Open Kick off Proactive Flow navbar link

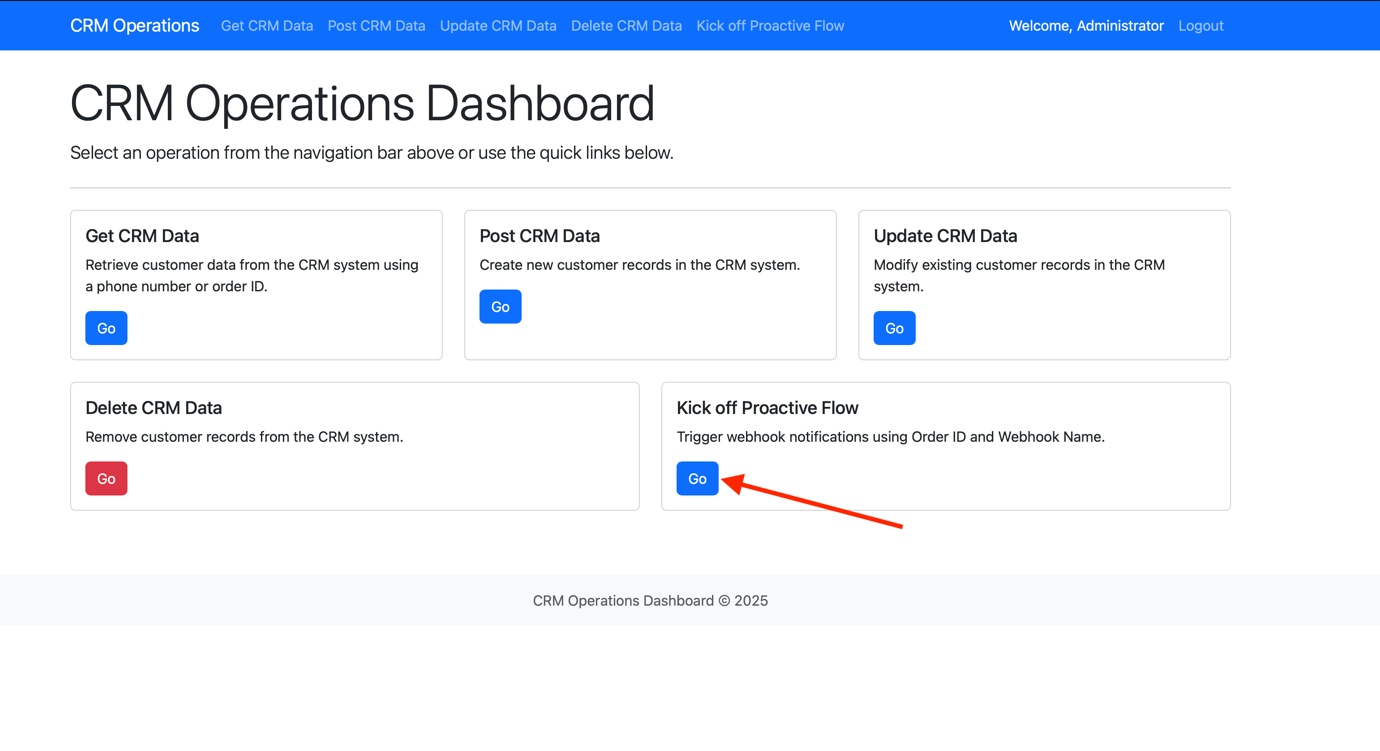coord(770,26)
